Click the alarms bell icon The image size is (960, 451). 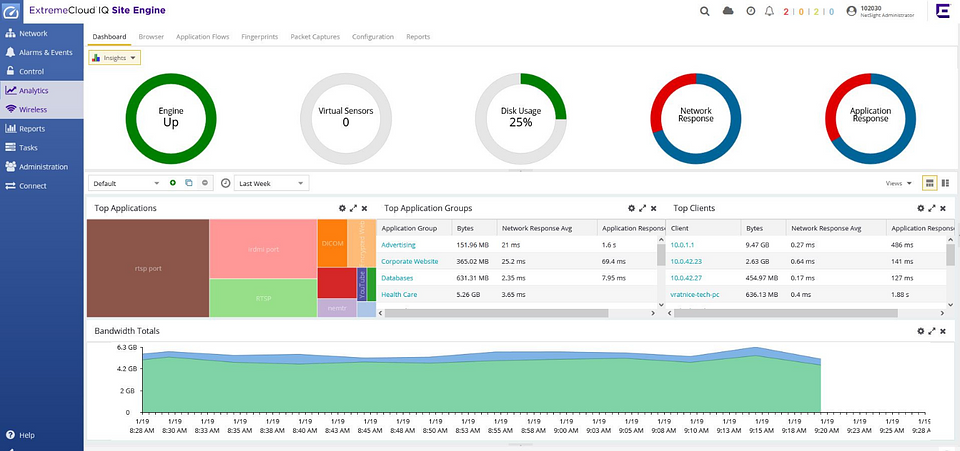point(769,11)
